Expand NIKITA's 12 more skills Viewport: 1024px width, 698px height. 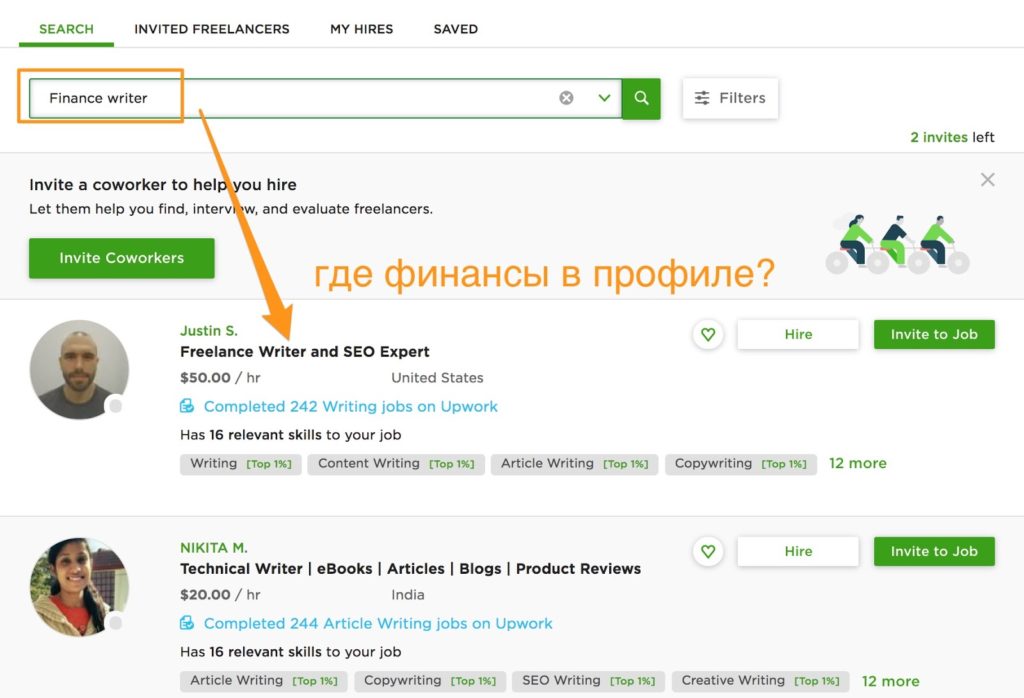(x=890, y=681)
